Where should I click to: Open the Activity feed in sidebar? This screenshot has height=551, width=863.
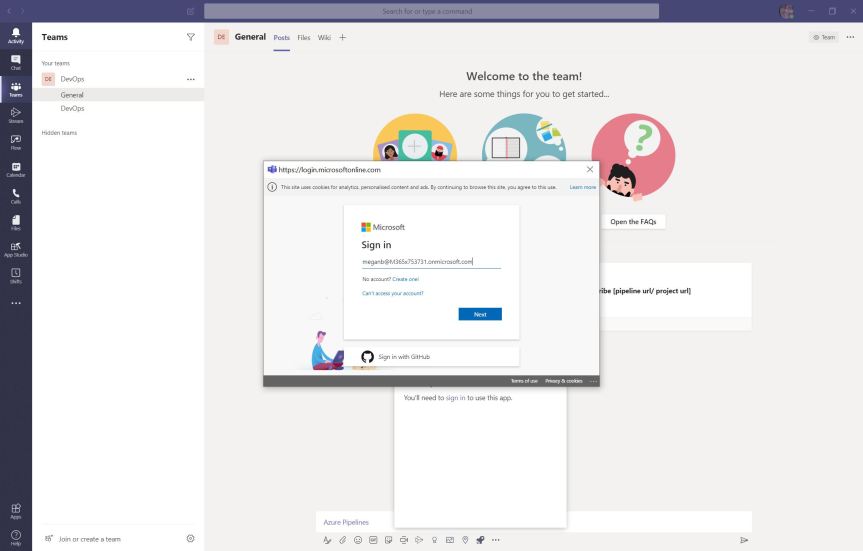[16, 36]
